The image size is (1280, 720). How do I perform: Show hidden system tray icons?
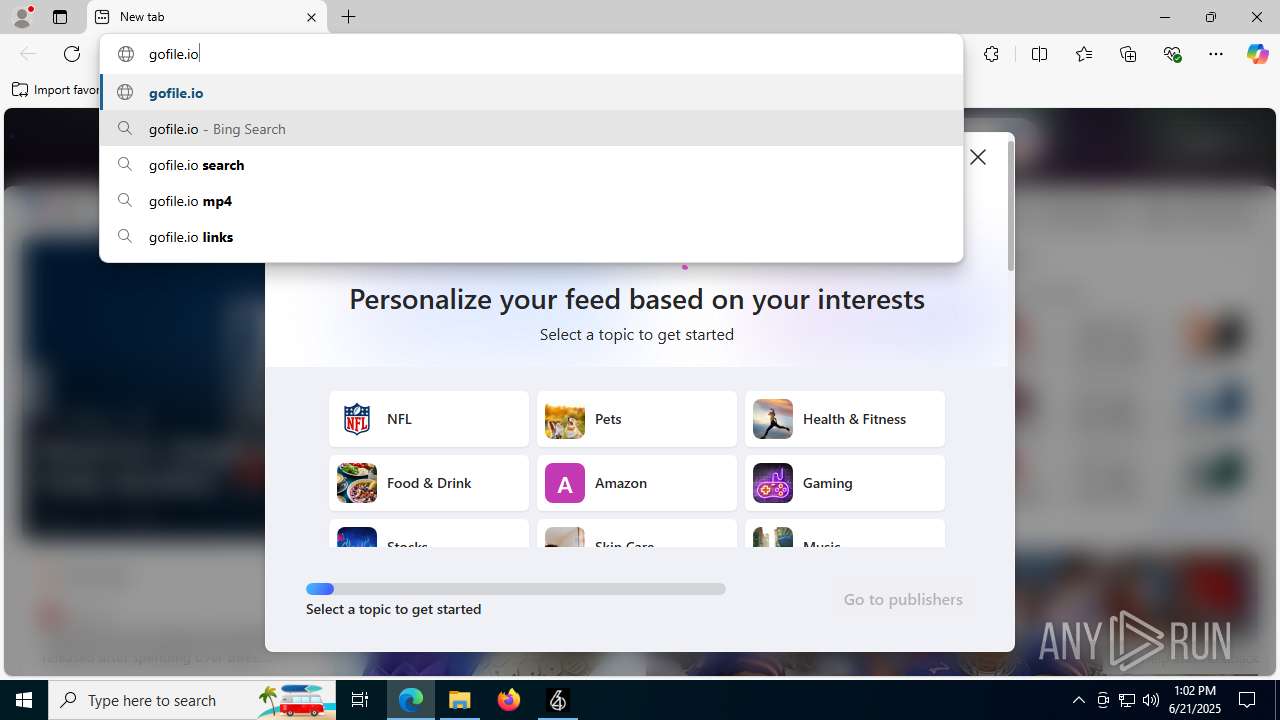(x=1078, y=700)
